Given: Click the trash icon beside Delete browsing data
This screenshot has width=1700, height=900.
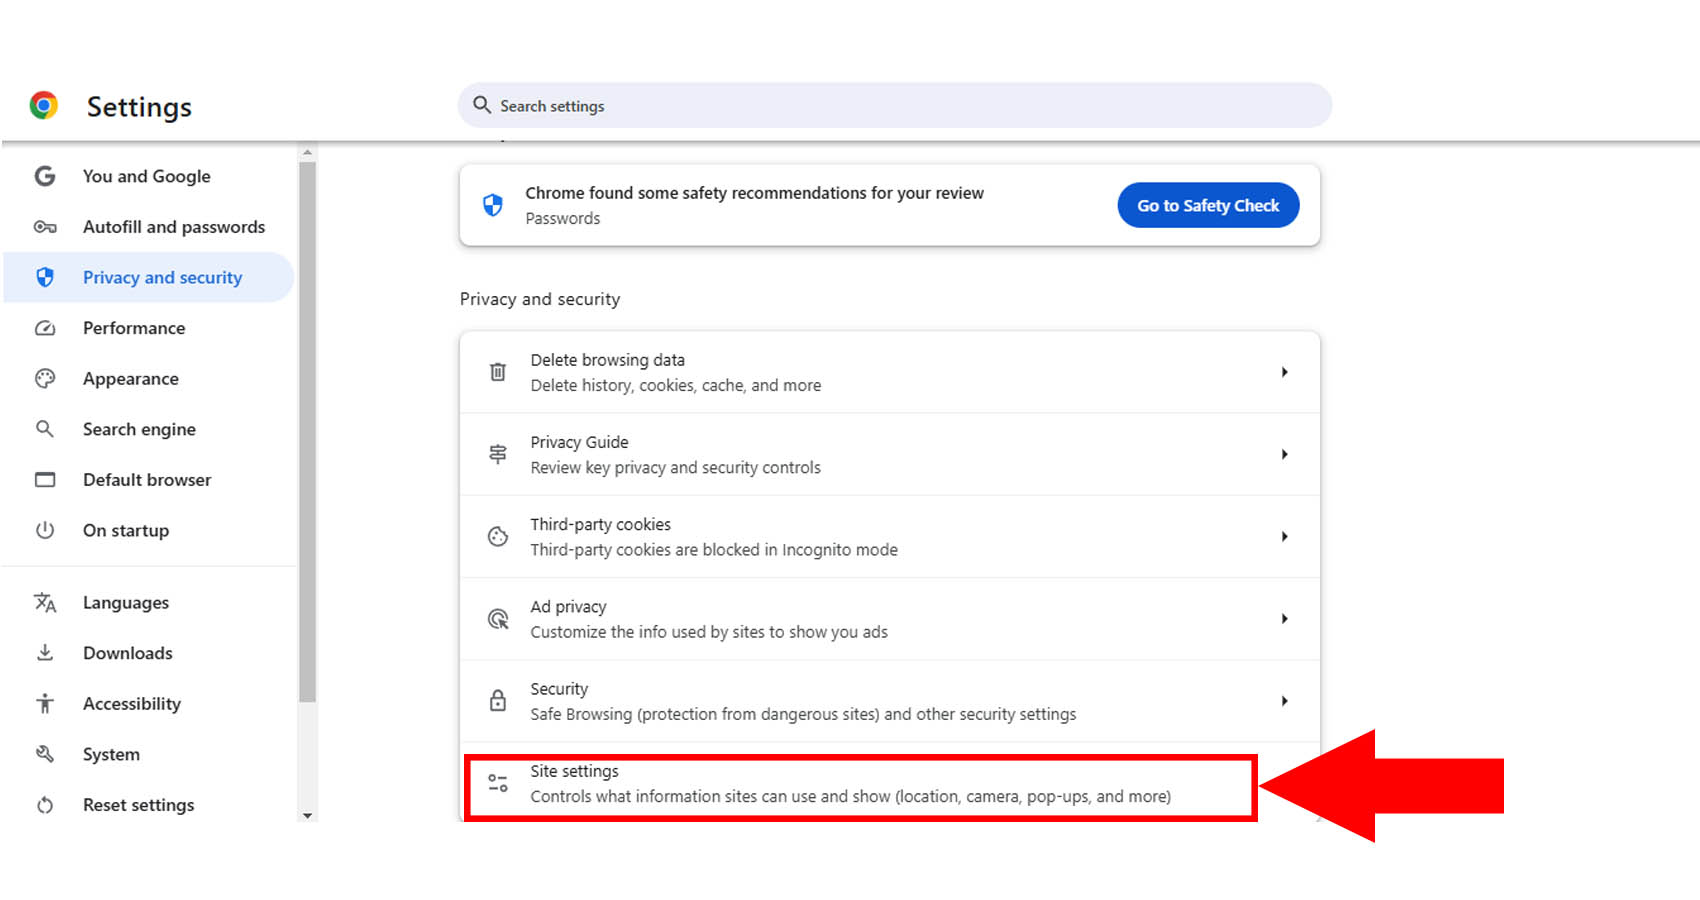Looking at the screenshot, I should click(497, 372).
